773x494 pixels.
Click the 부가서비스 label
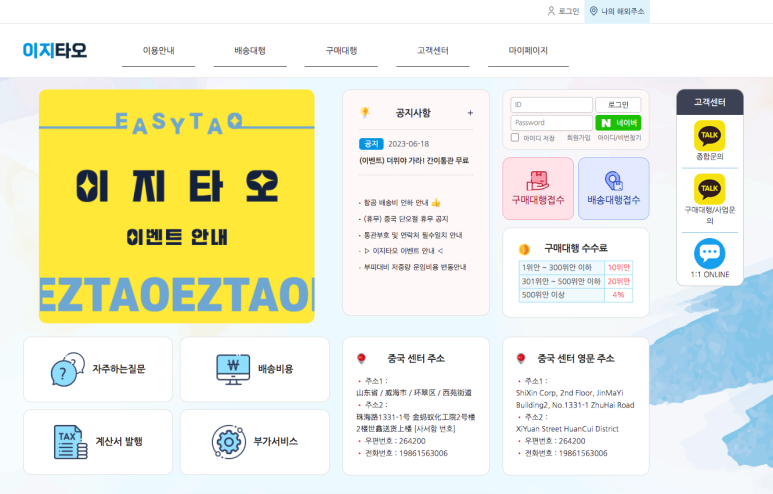276,442
